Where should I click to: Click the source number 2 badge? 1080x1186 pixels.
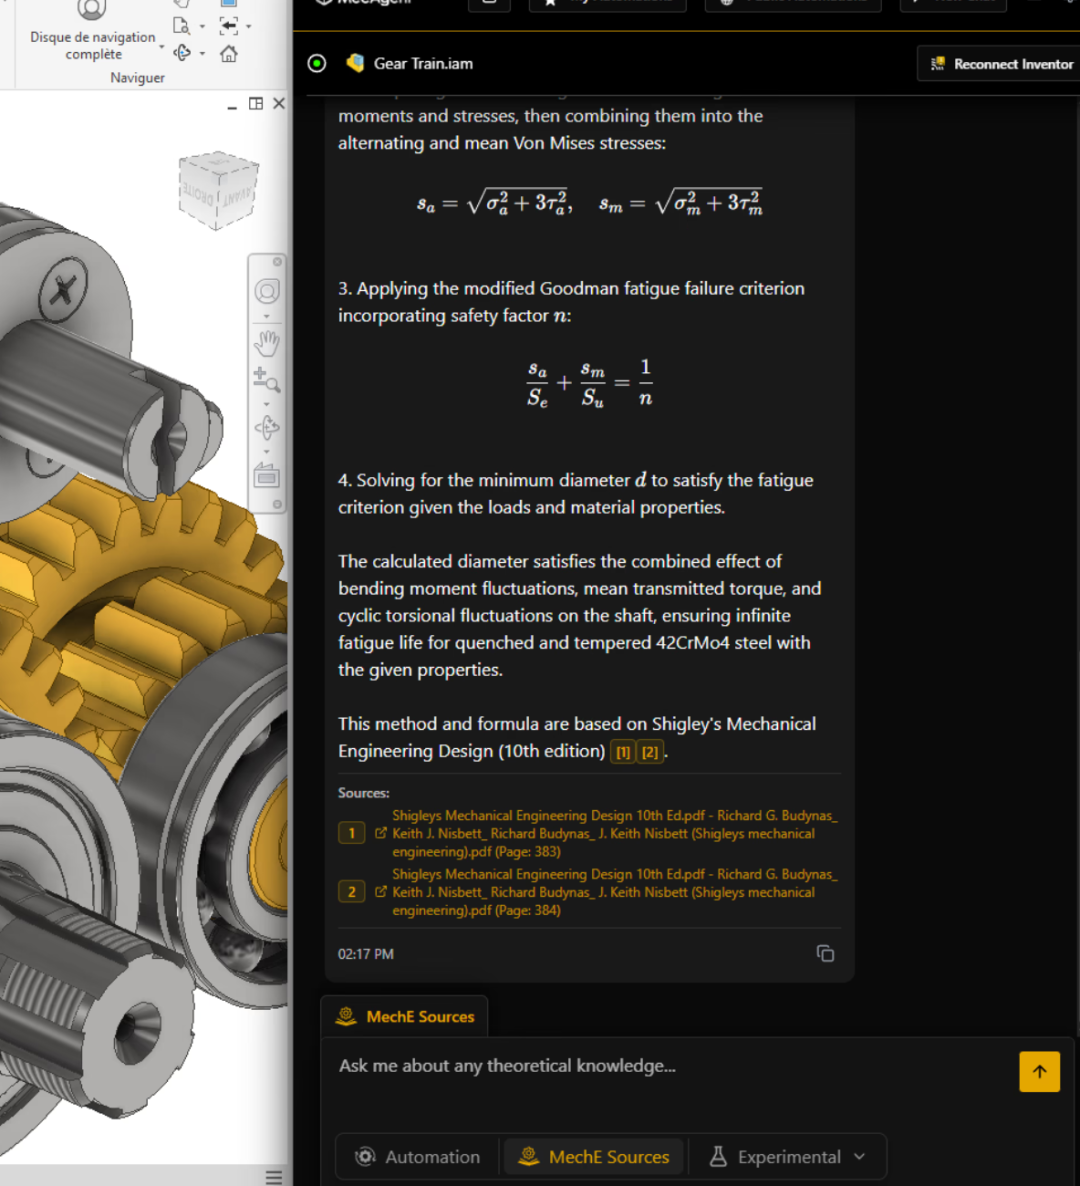click(351, 892)
